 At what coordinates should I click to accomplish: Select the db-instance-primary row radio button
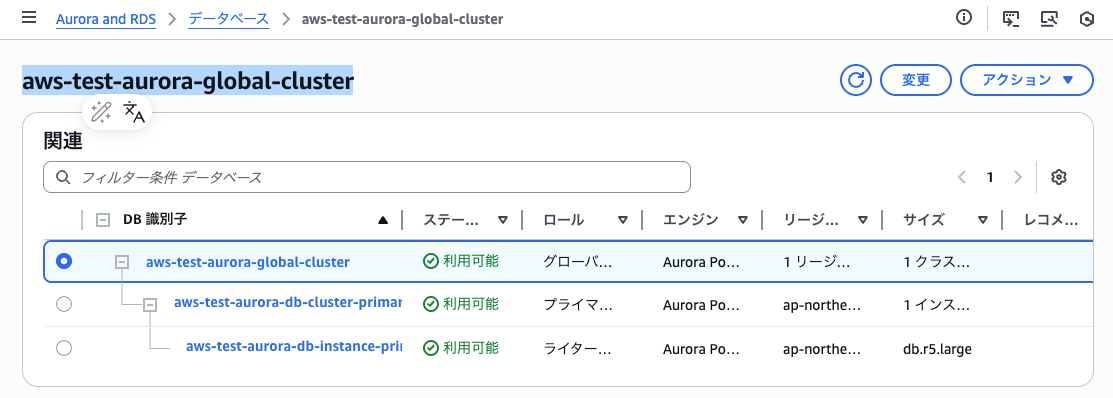(64, 348)
